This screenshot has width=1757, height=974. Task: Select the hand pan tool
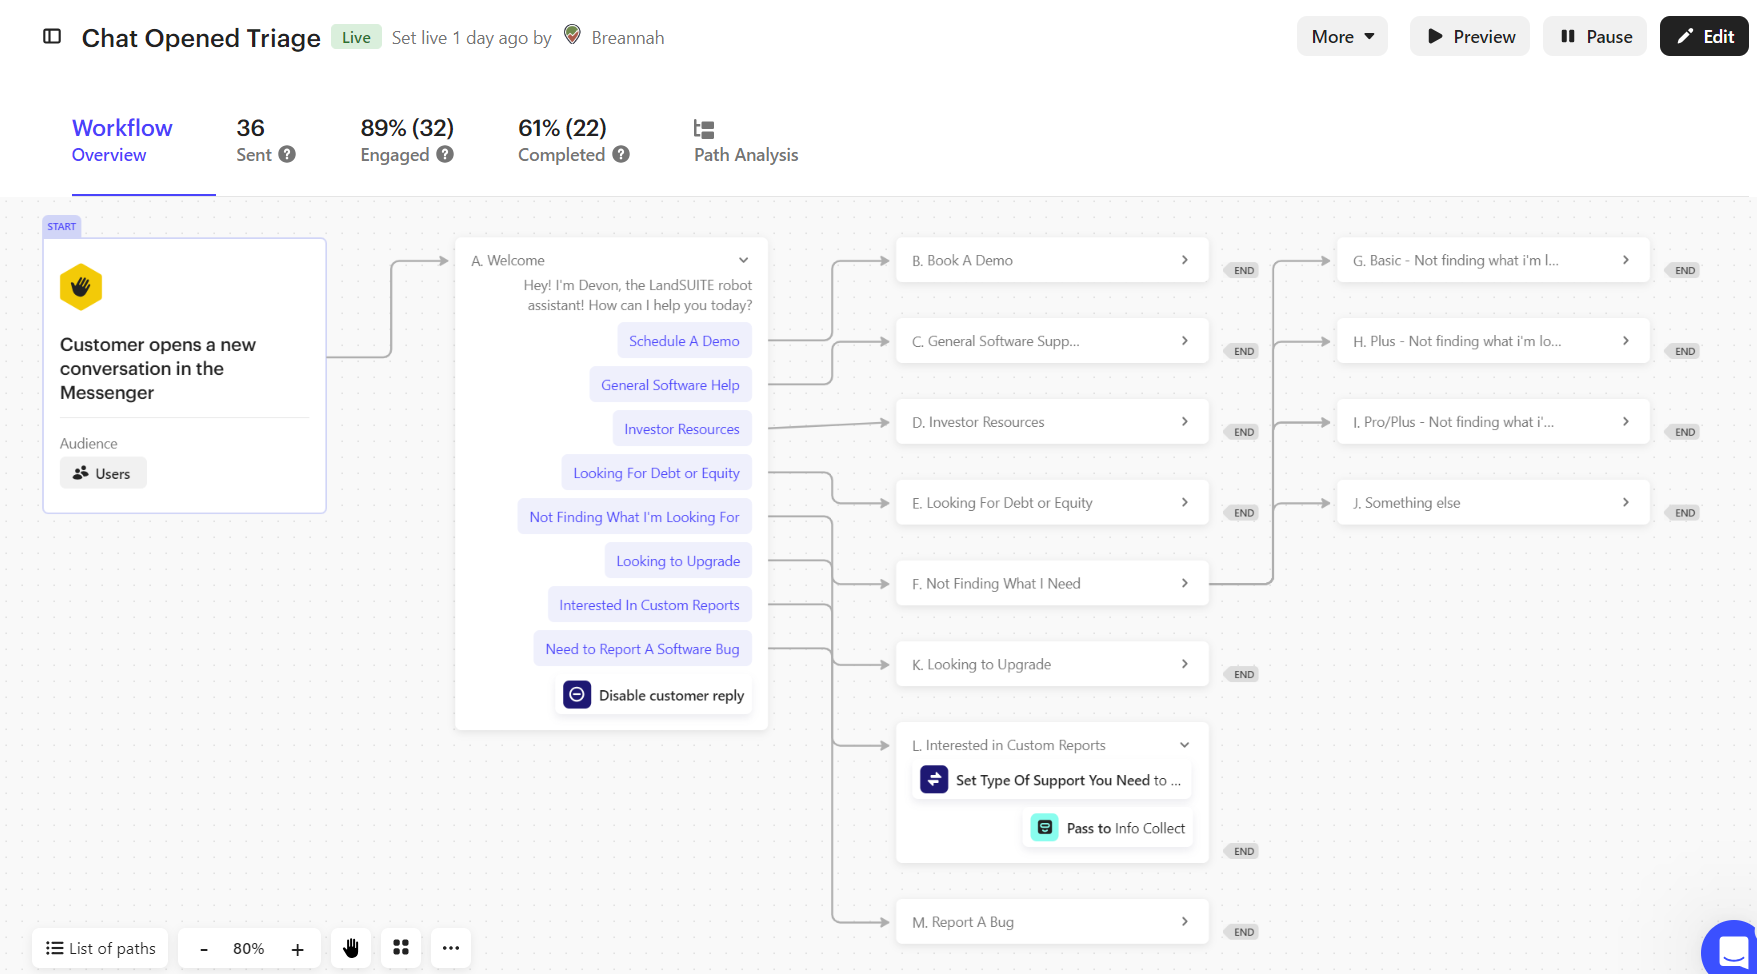[351, 948]
